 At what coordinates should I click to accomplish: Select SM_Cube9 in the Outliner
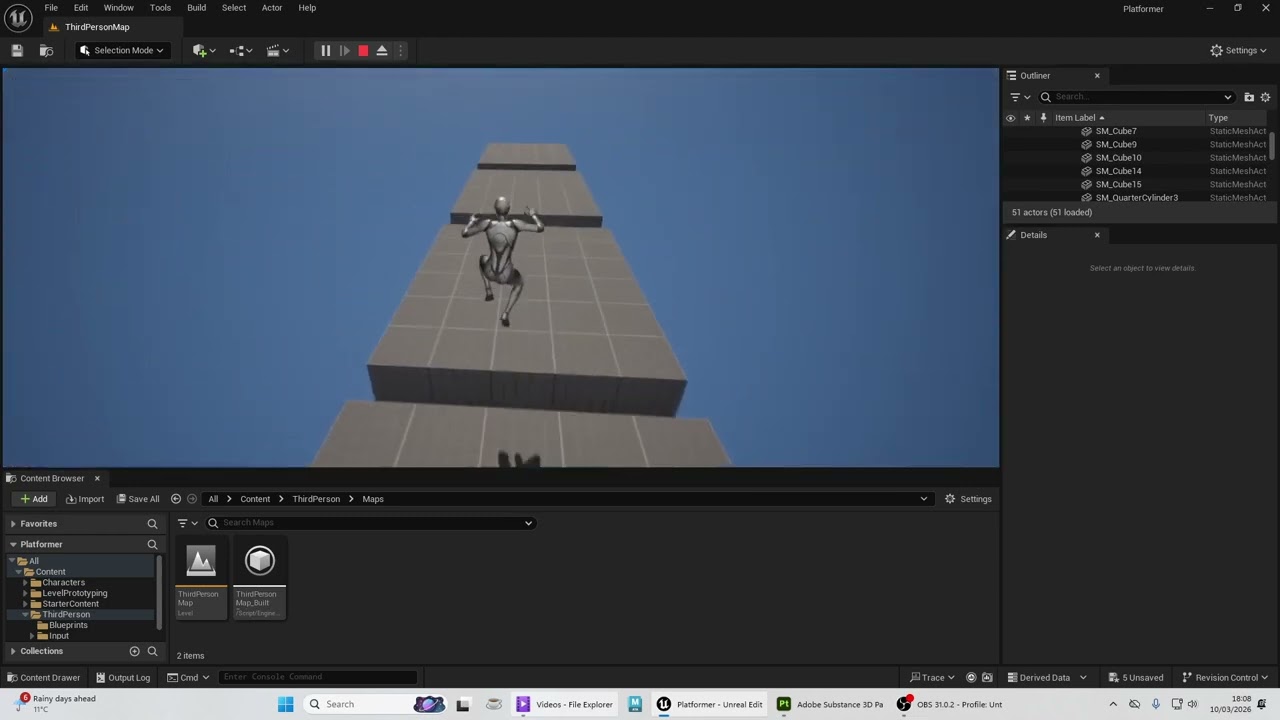click(1116, 144)
